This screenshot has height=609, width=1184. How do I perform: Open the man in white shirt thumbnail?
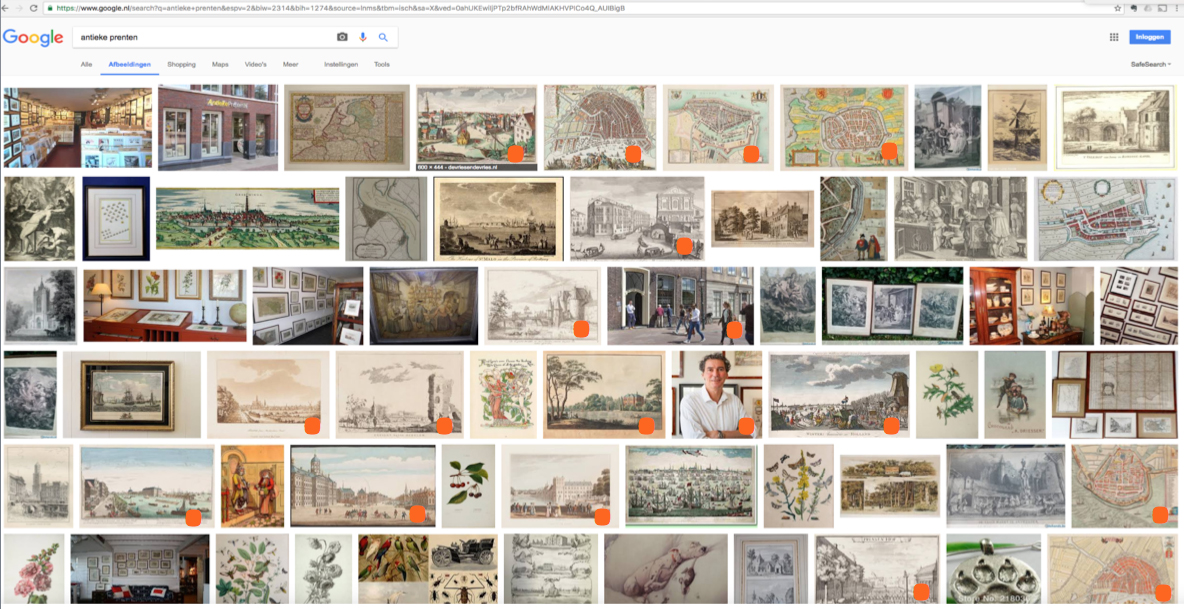717,395
